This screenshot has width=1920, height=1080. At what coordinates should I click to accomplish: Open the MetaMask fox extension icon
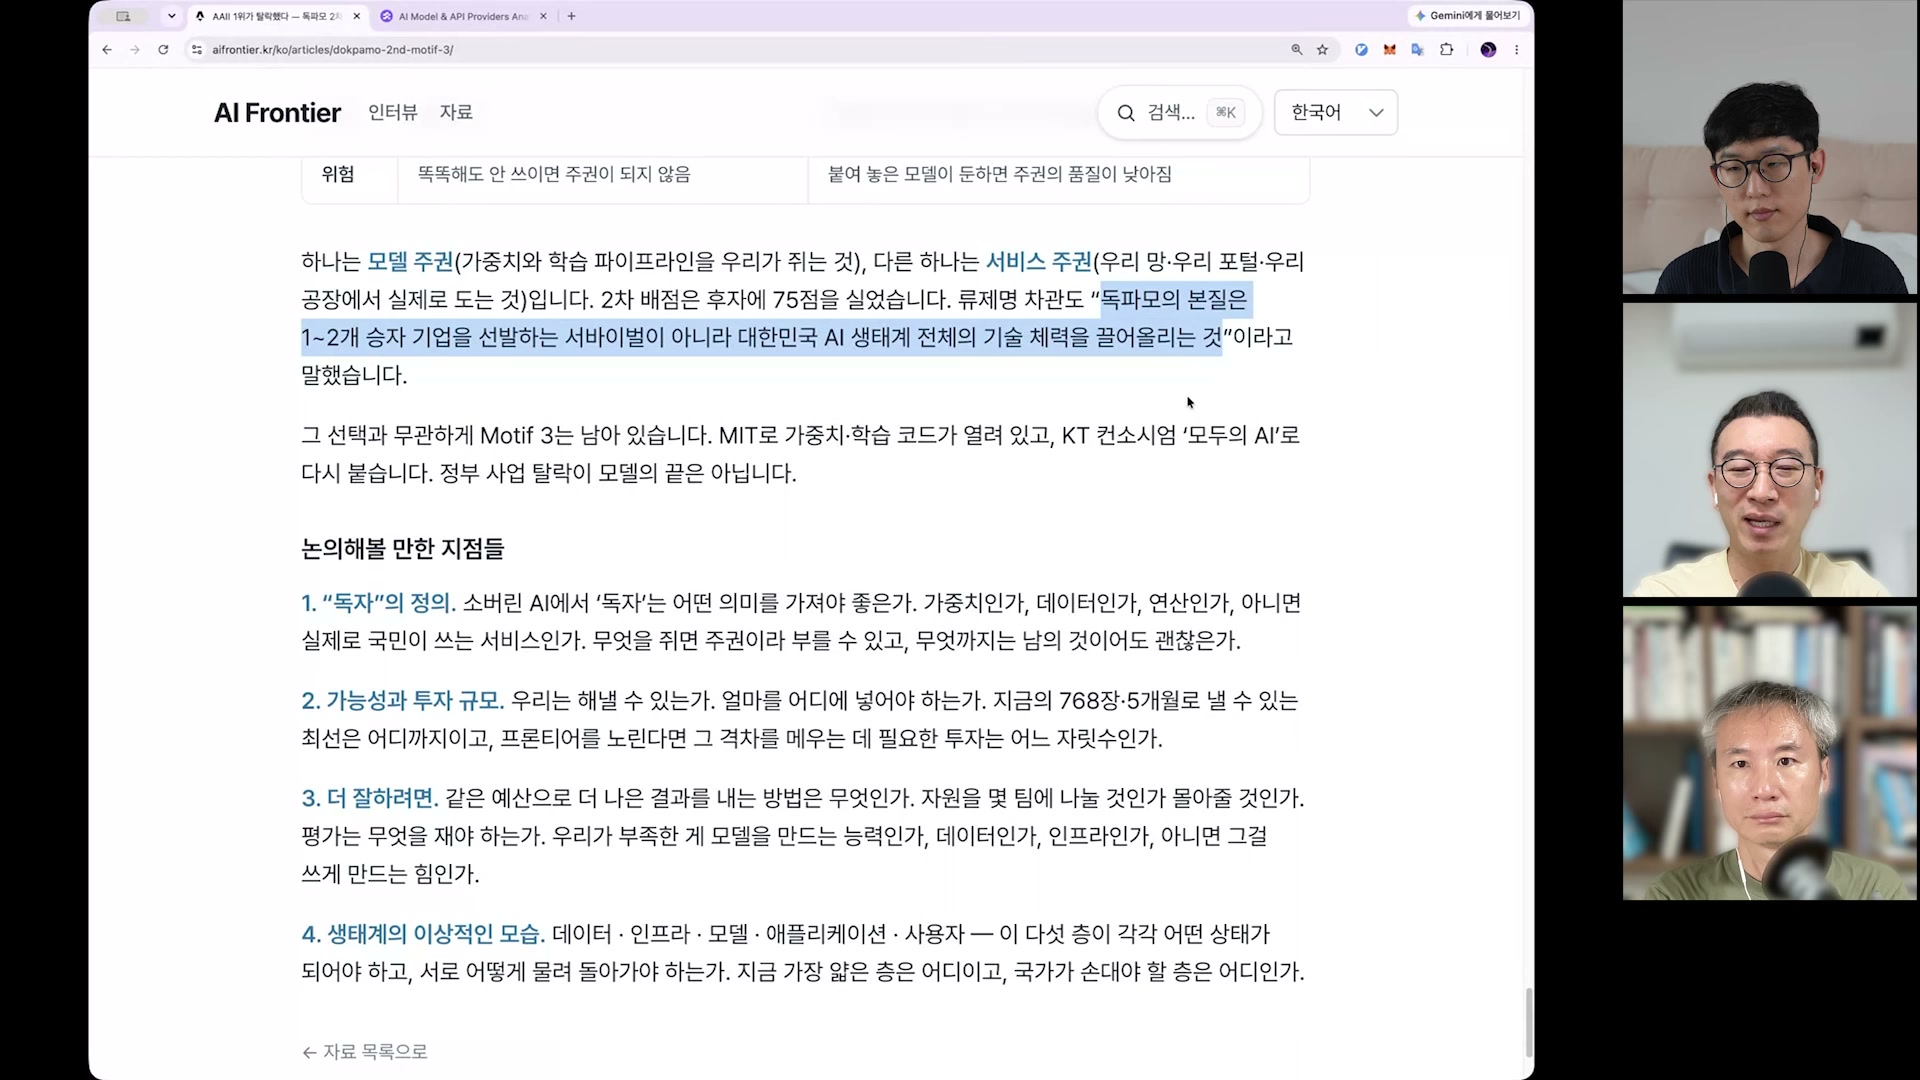(x=1389, y=49)
